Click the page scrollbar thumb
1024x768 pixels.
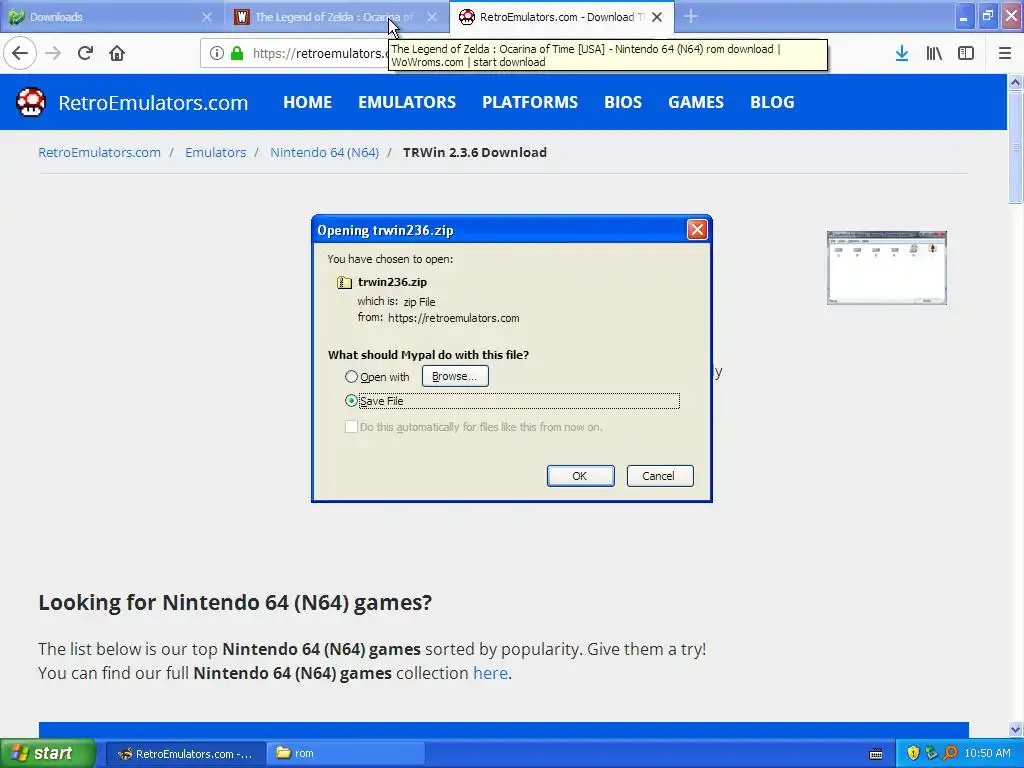coord(1015,148)
